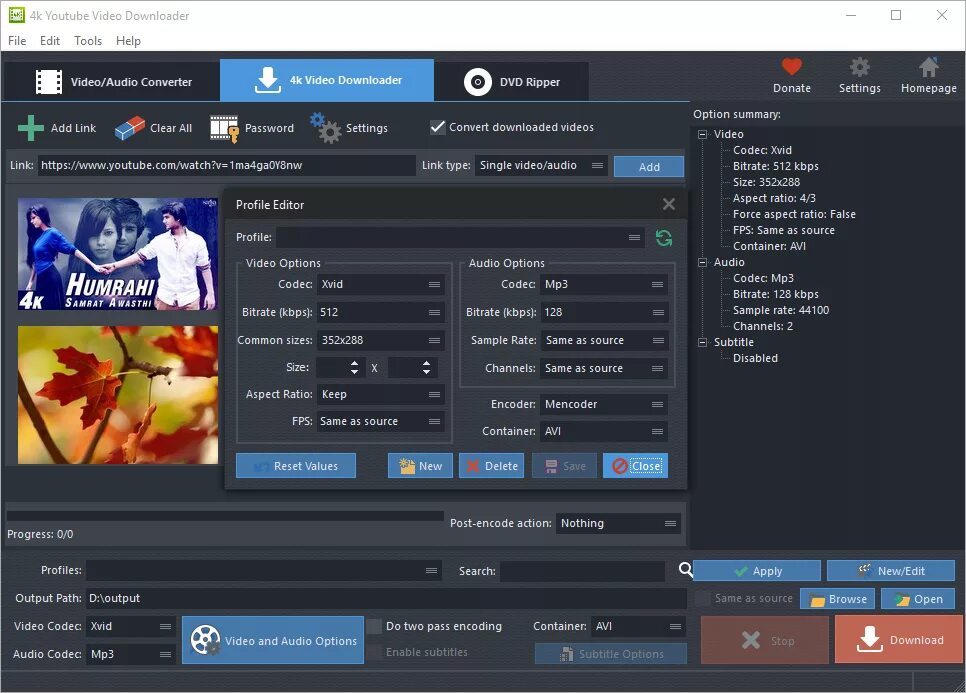Image resolution: width=966 pixels, height=693 pixels.
Task: Click the Video and Audio Options reel icon
Action: 207,639
